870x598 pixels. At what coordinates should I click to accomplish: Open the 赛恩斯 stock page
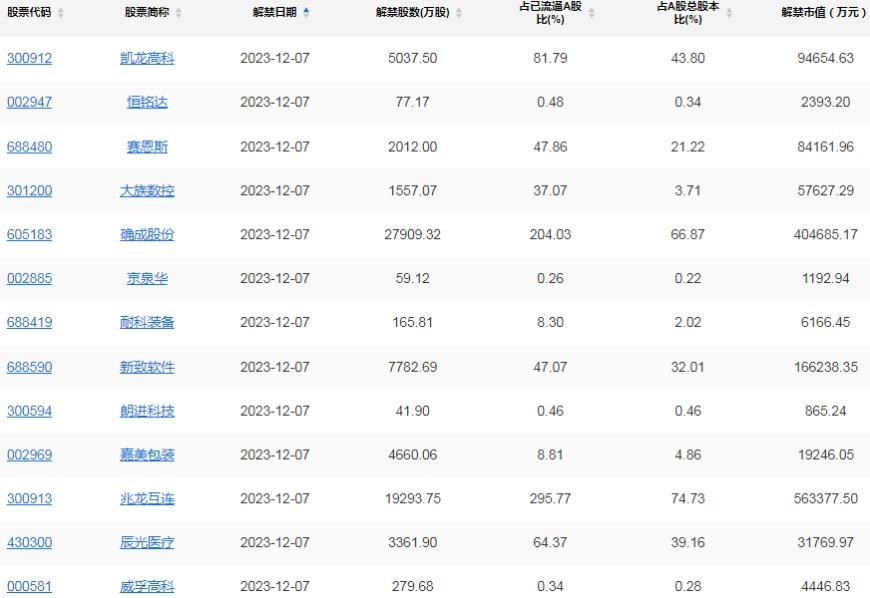tap(147, 147)
